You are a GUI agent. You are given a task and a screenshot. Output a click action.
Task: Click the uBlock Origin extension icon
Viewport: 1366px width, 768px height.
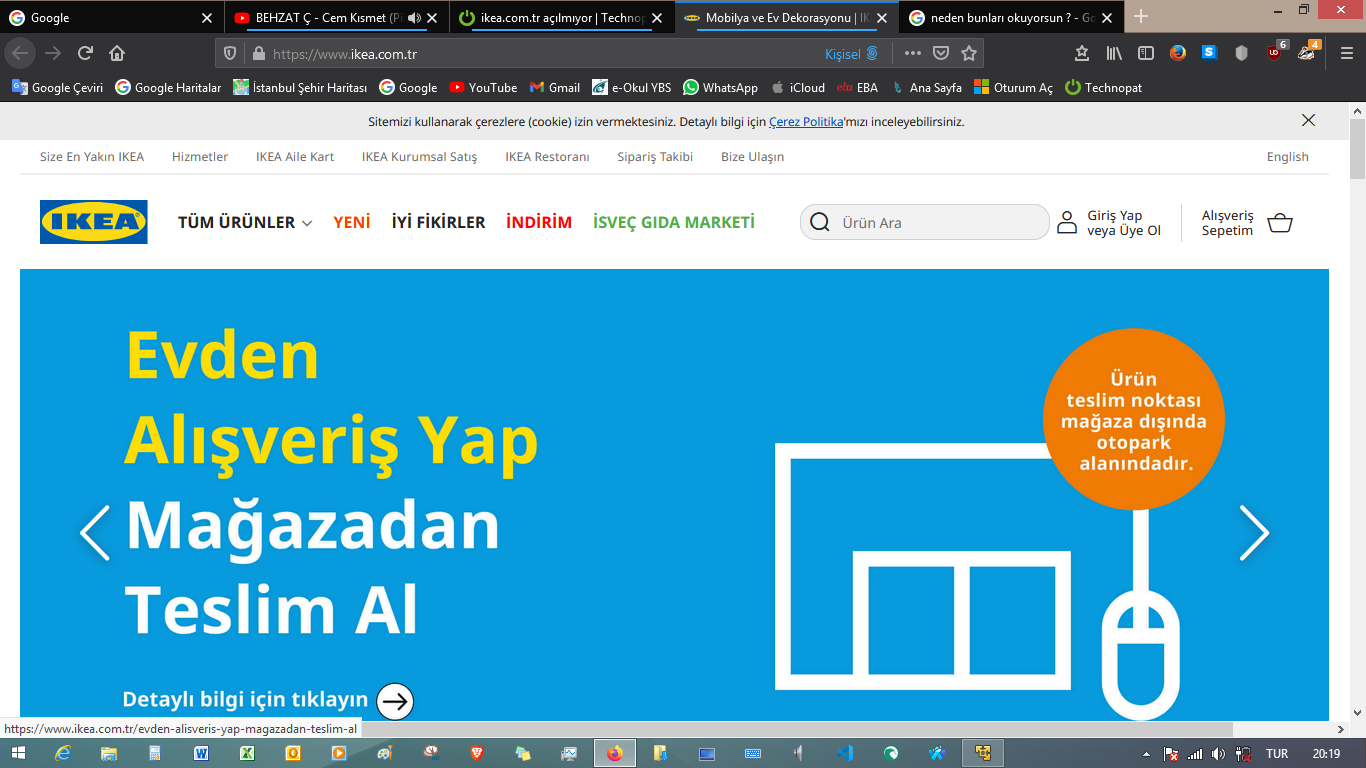coord(1275,53)
